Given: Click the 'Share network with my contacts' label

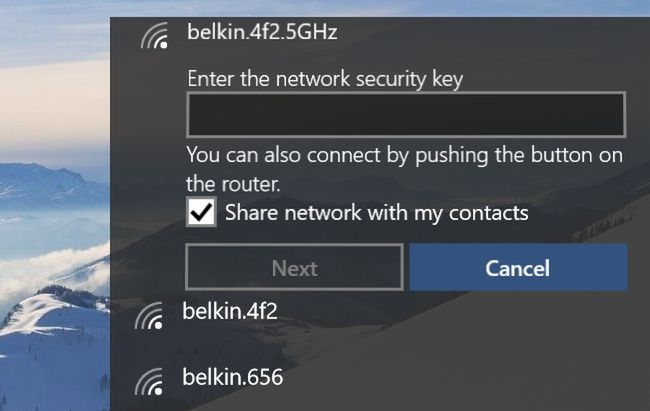Looking at the screenshot, I should 376,213.
